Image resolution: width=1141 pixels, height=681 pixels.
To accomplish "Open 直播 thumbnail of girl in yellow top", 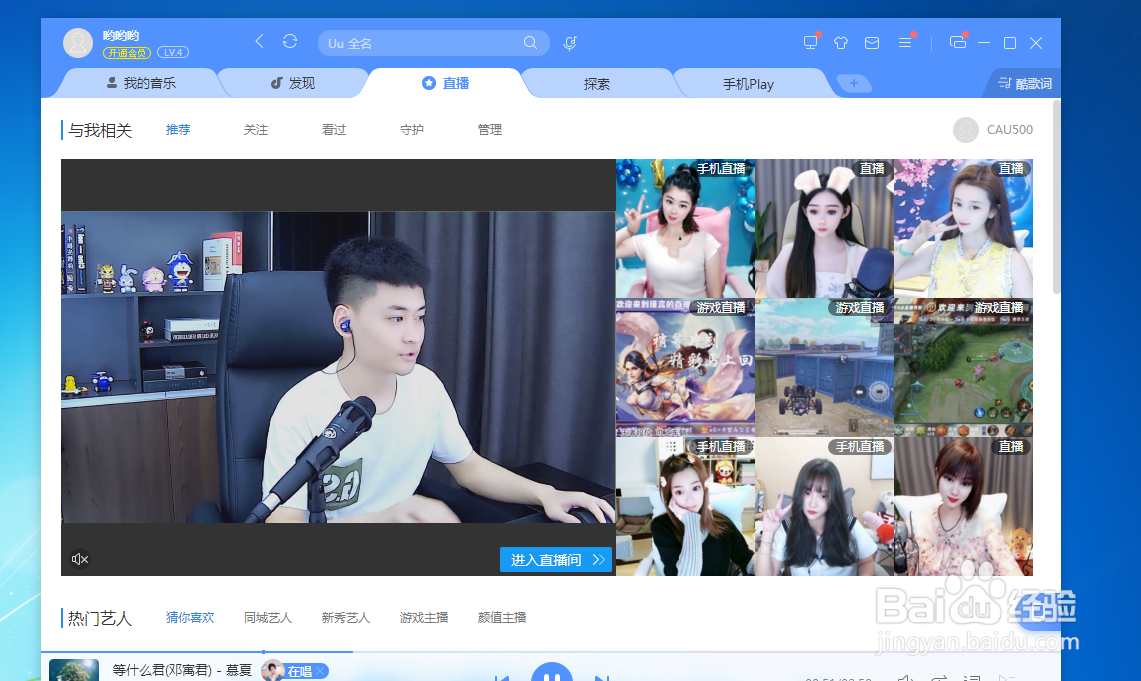I will (963, 228).
